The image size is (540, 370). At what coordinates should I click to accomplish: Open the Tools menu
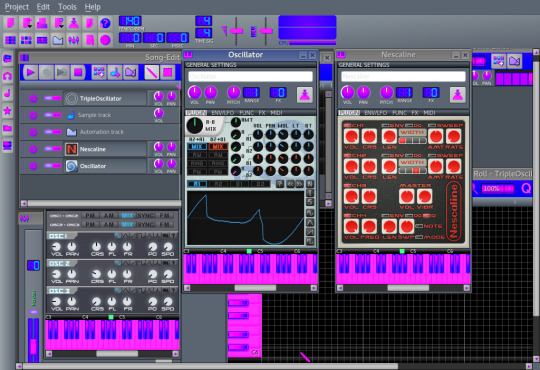[x=67, y=7]
